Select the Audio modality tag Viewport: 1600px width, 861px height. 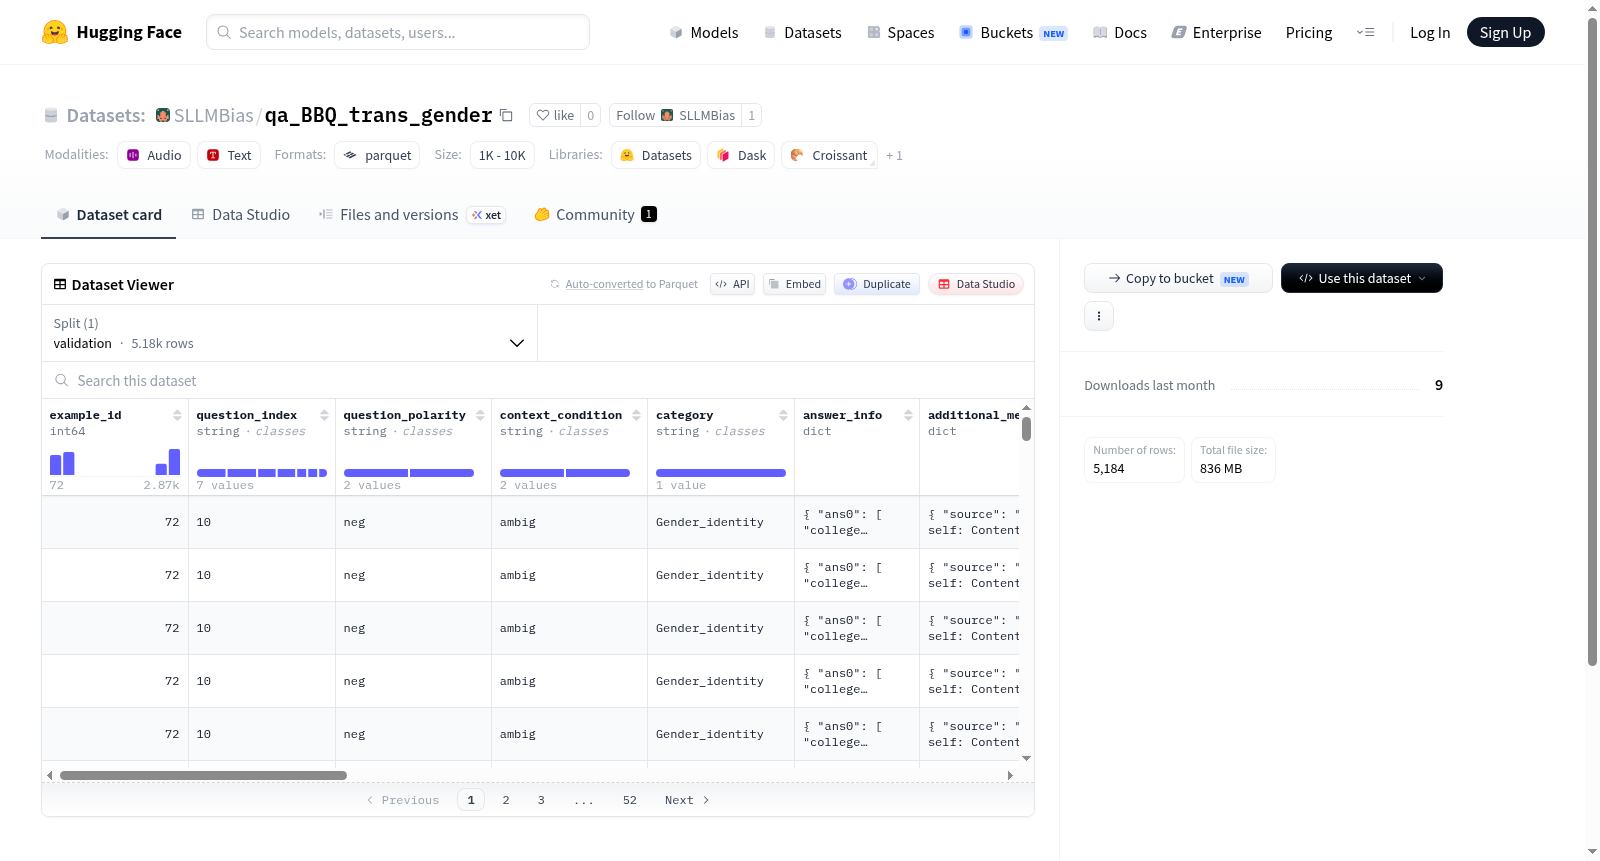[x=154, y=155]
